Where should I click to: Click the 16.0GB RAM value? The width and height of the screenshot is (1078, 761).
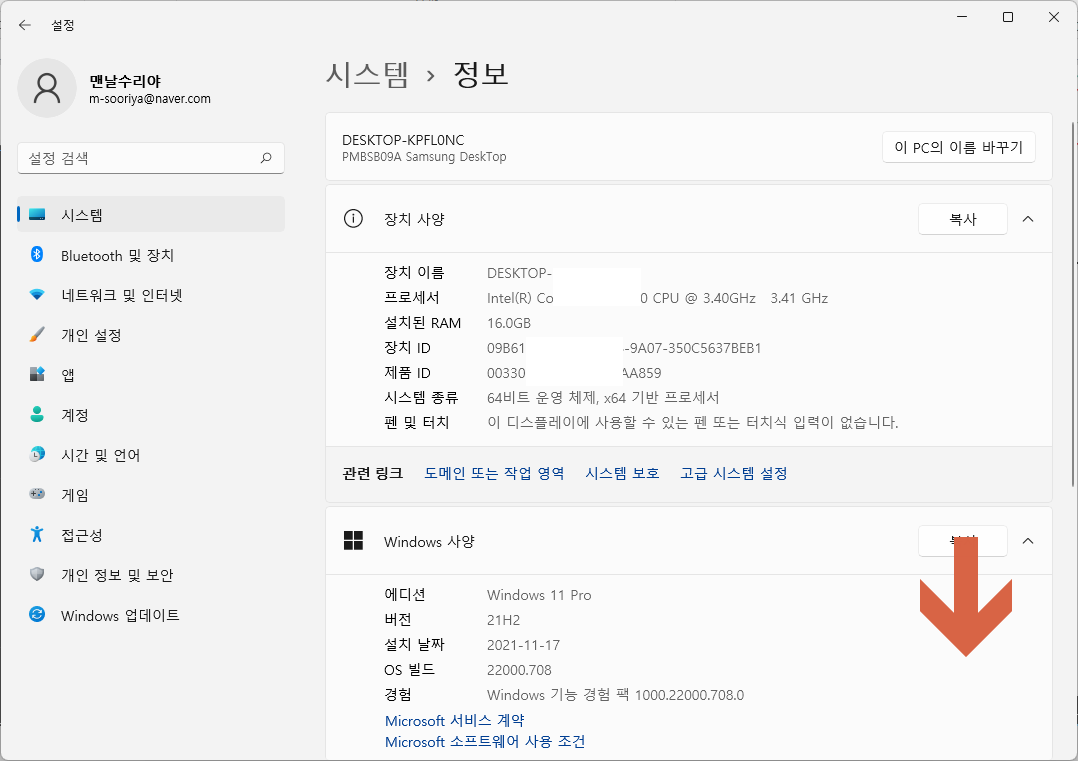pos(509,323)
